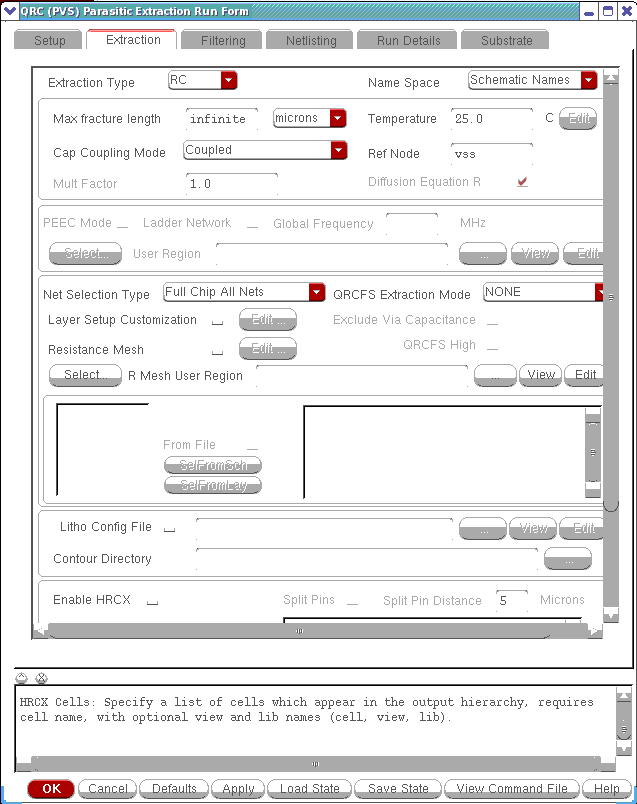Click the window menu arrow in title bar
Screen dimensions: 637x804
click(x=10, y=11)
